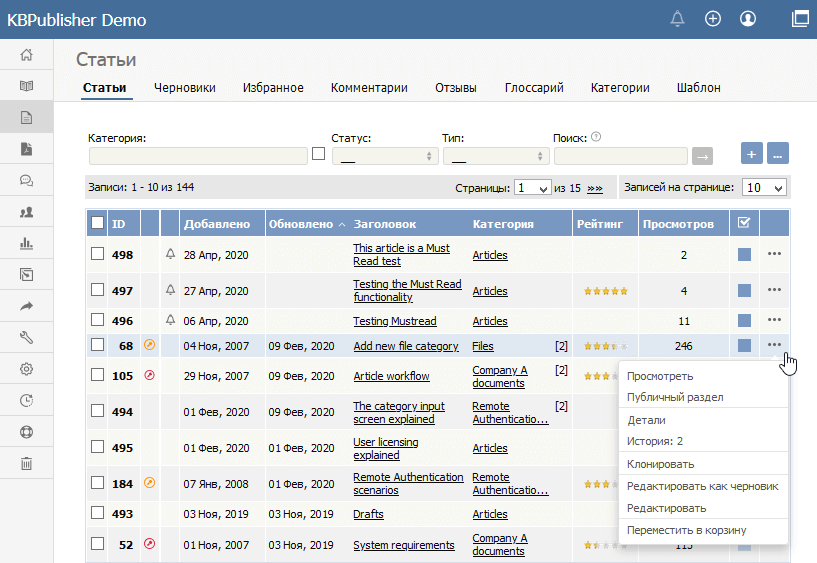Open the wrench tools icon in sidebar

(27, 337)
